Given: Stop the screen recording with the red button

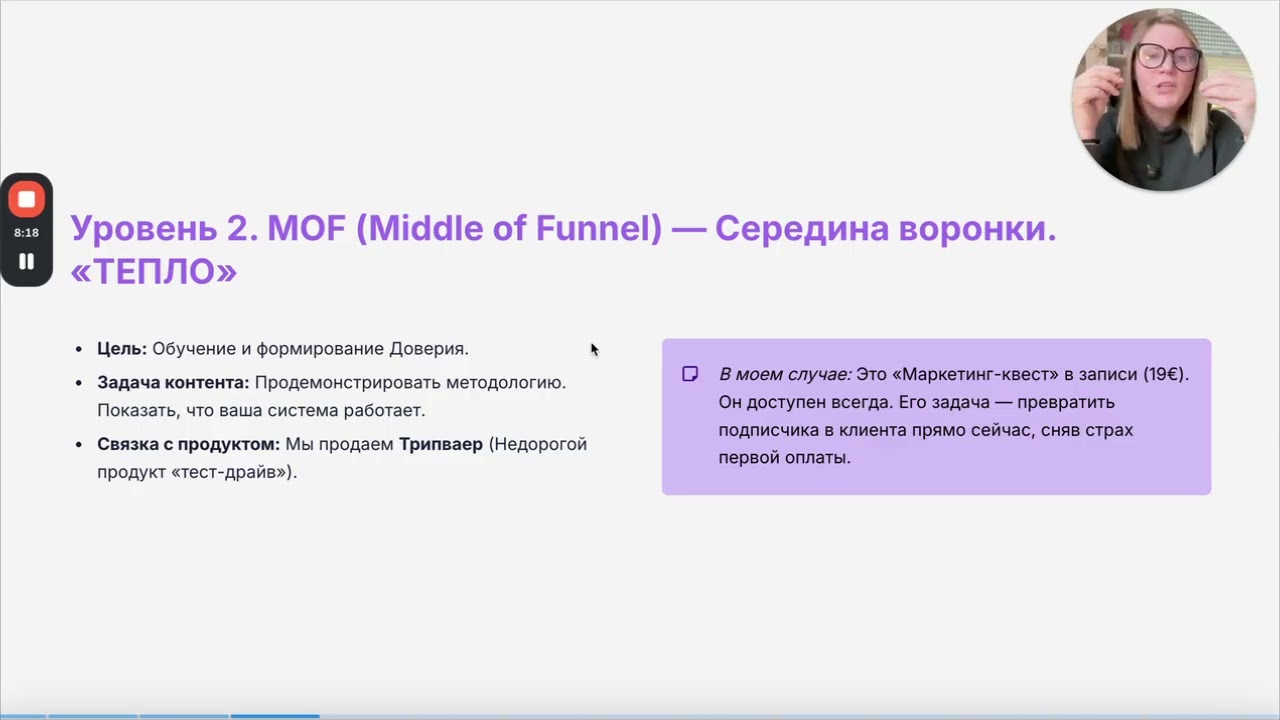Looking at the screenshot, I should 26,199.
